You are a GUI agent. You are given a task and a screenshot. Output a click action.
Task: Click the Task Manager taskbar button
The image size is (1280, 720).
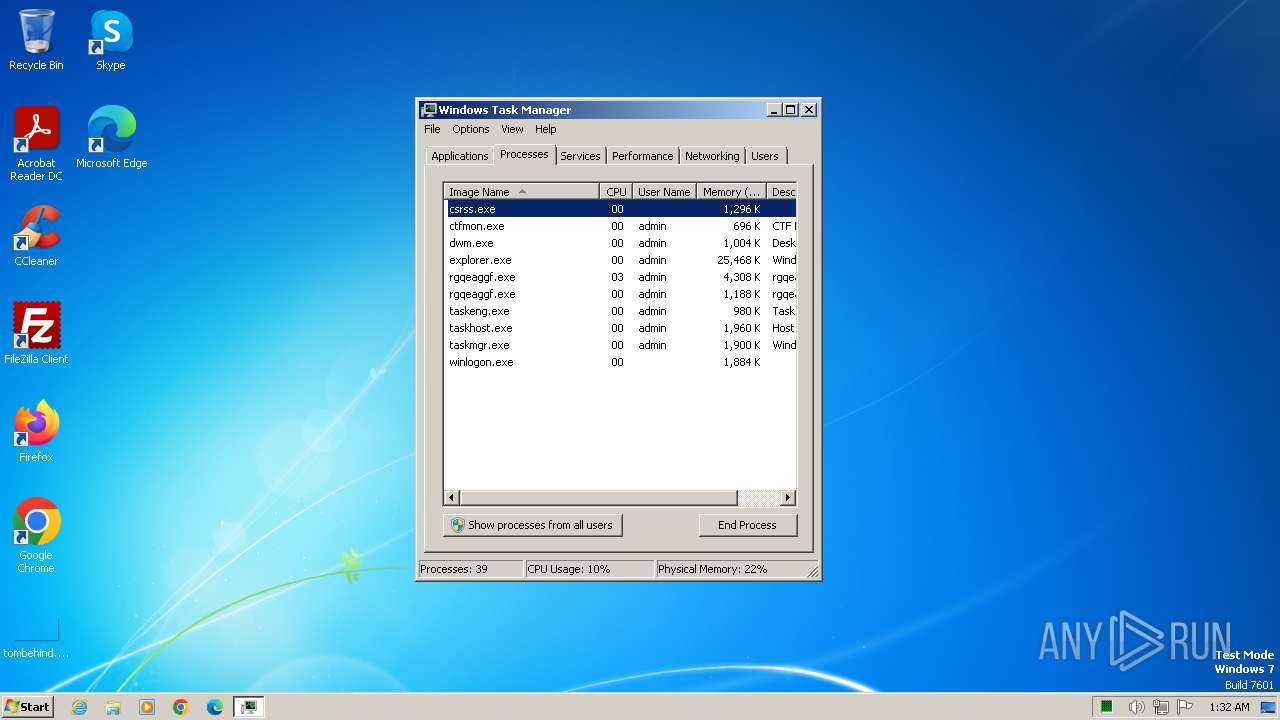click(x=248, y=707)
